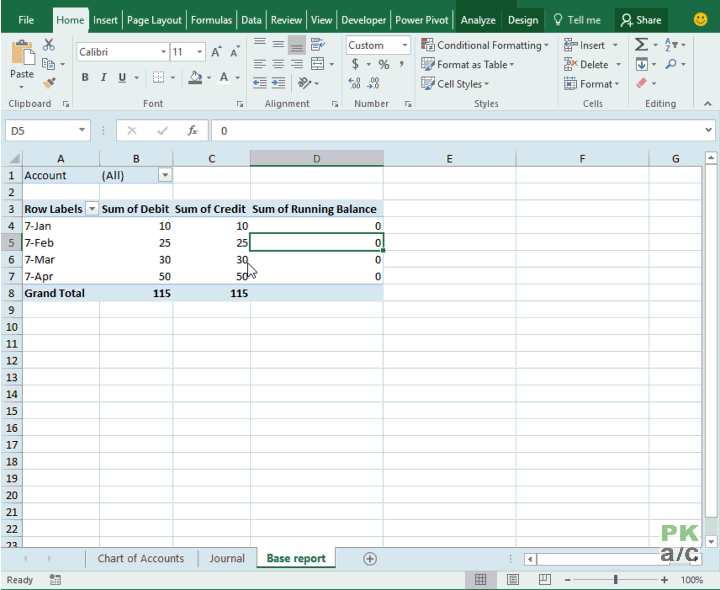Click the Merge and Center icon
This screenshot has width=720, height=590.
[x=317, y=64]
